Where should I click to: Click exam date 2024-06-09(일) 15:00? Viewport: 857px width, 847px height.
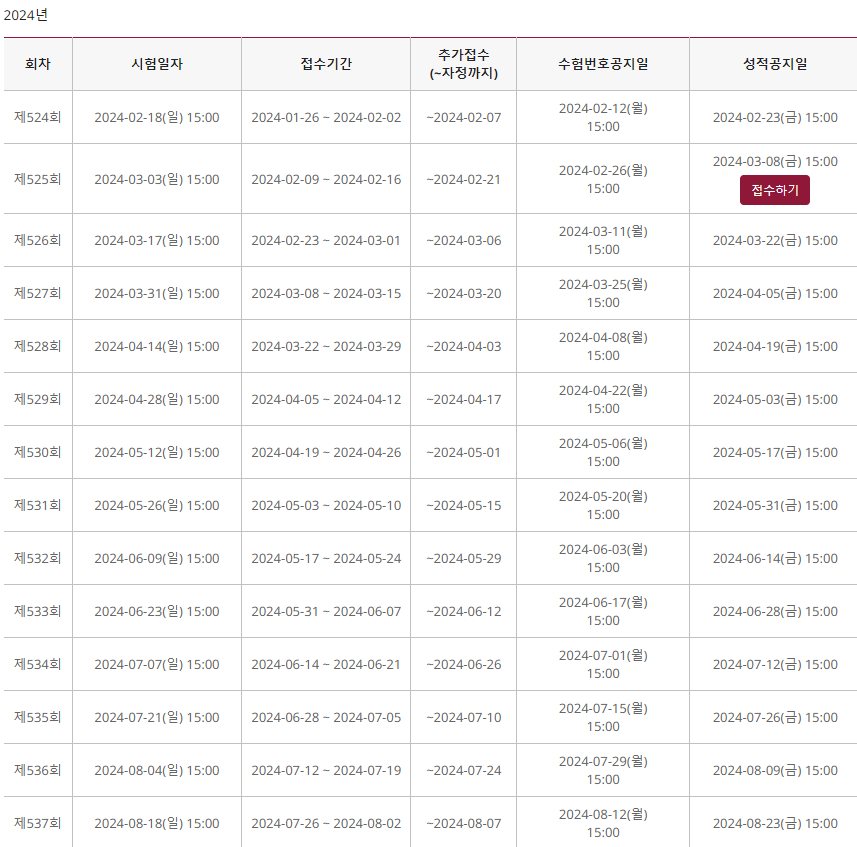coord(157,558)
